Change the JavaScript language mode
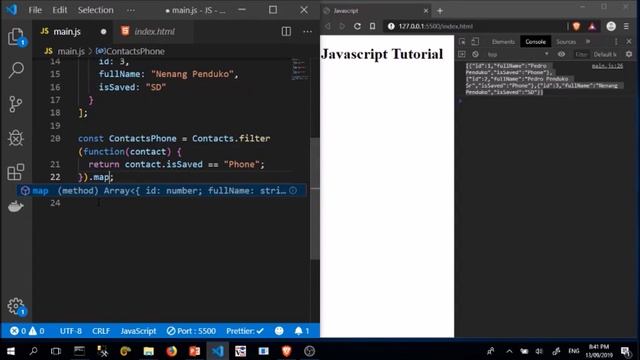The height and width of the screenshot is (360, 640). 138,331
